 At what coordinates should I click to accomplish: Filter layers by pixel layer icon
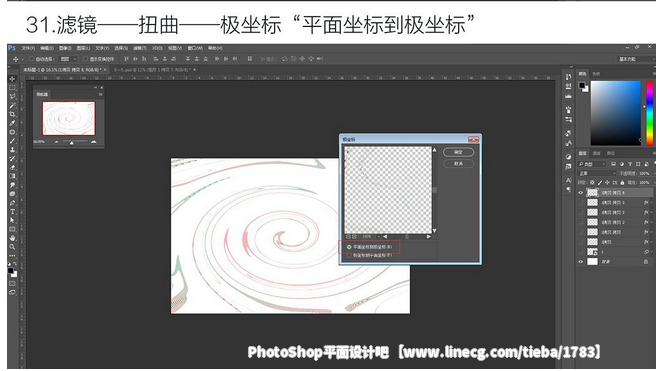tap(613, 164)
